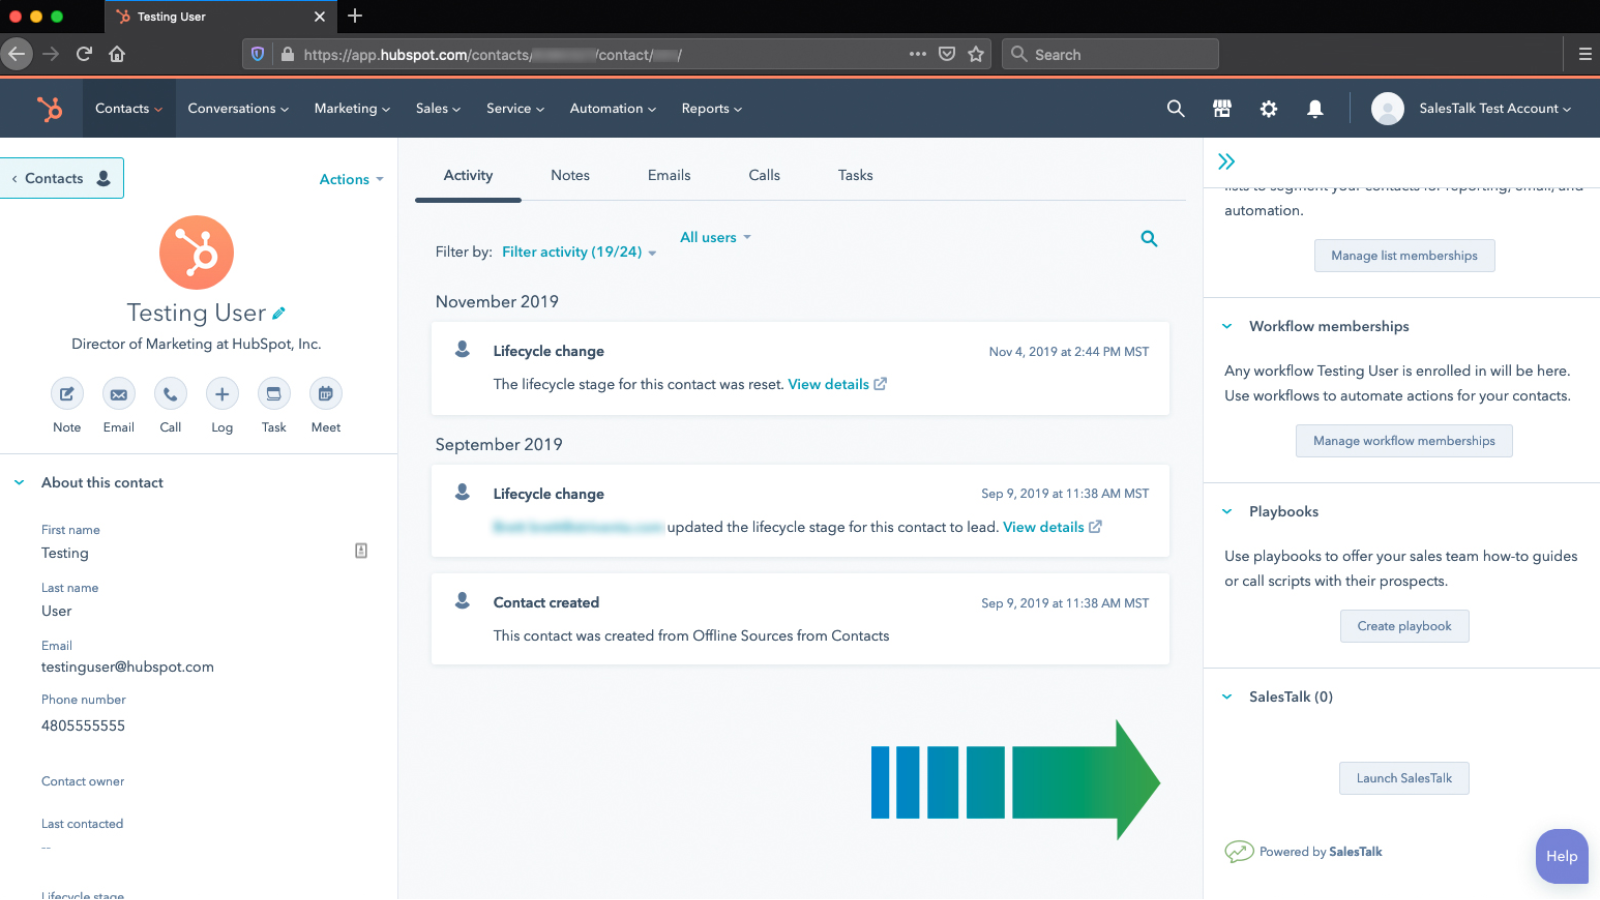Screen dimensions: 1600x900
Task: Collapse right sidebar with double-chevron icon
Action: (1227, 161)
